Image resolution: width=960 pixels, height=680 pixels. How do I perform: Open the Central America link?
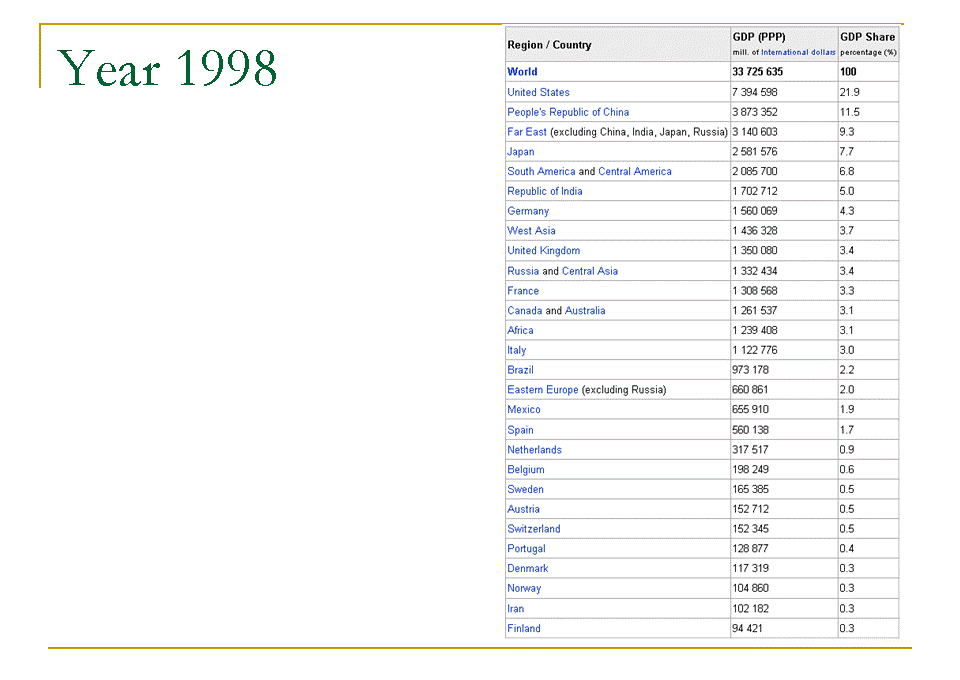point(635,171)
